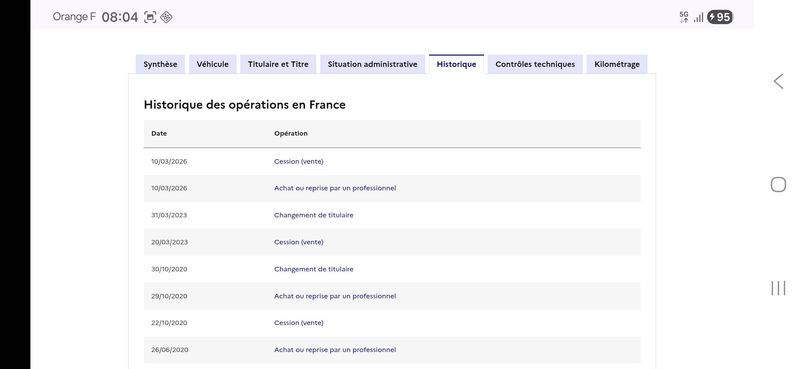Click the Opération column header
This screenshot has height=369, width=800.
click(x=291, y=134)
